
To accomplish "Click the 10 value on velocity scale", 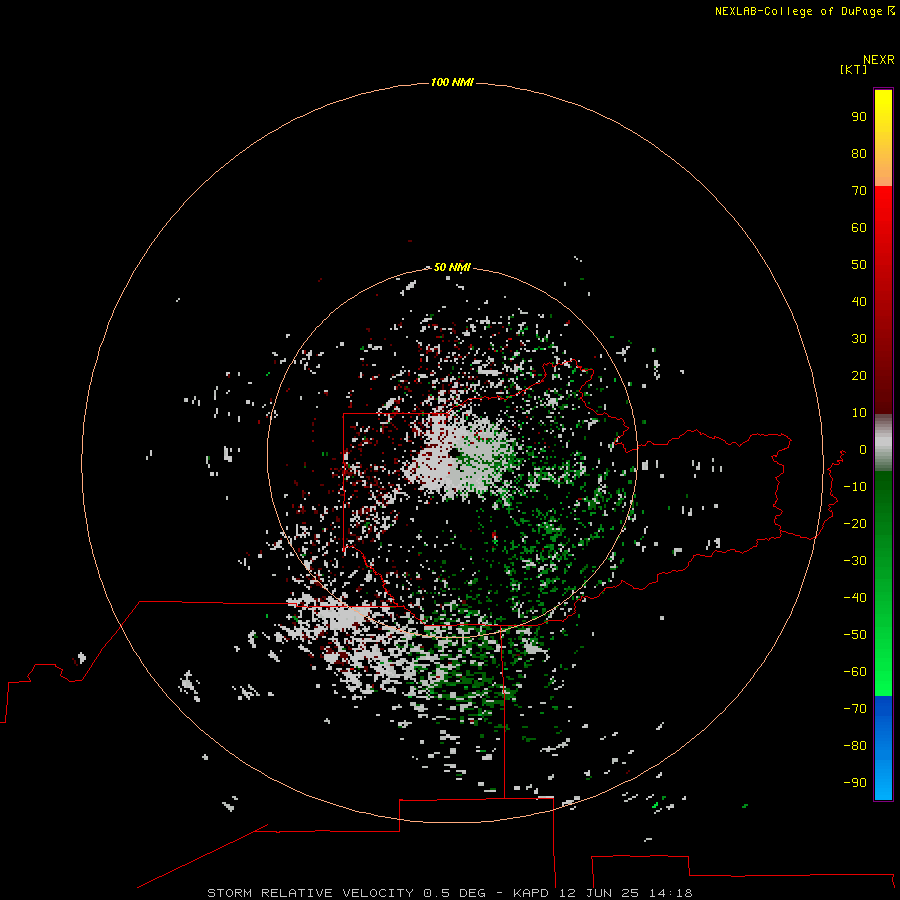I will (859, 413).
